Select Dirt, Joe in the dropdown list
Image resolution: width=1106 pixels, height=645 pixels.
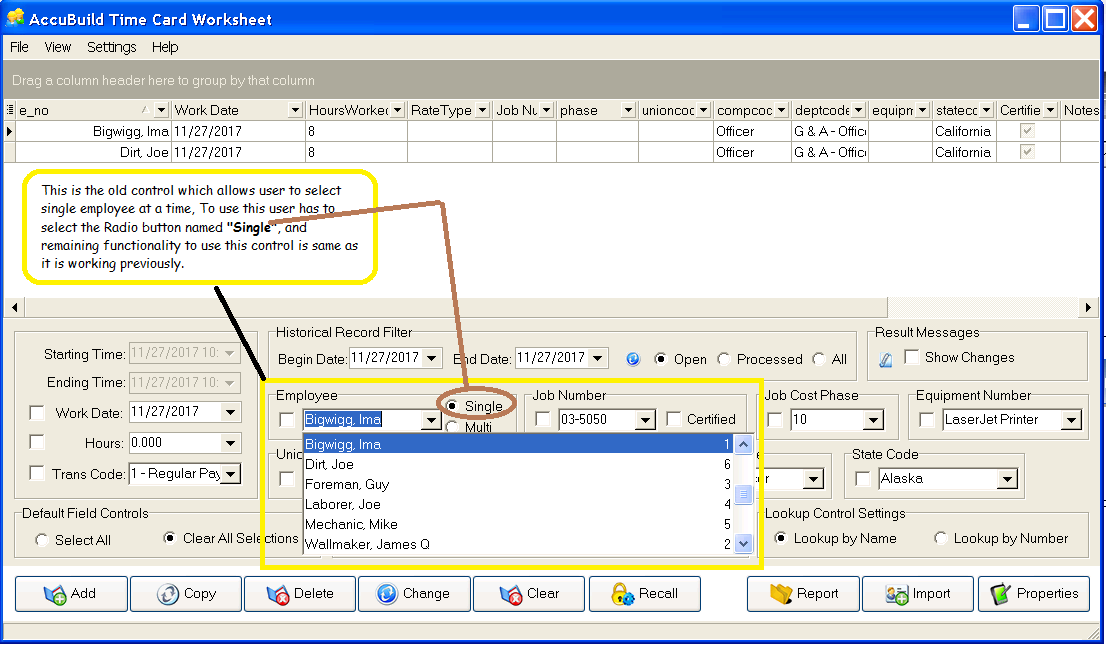point(518,464)
